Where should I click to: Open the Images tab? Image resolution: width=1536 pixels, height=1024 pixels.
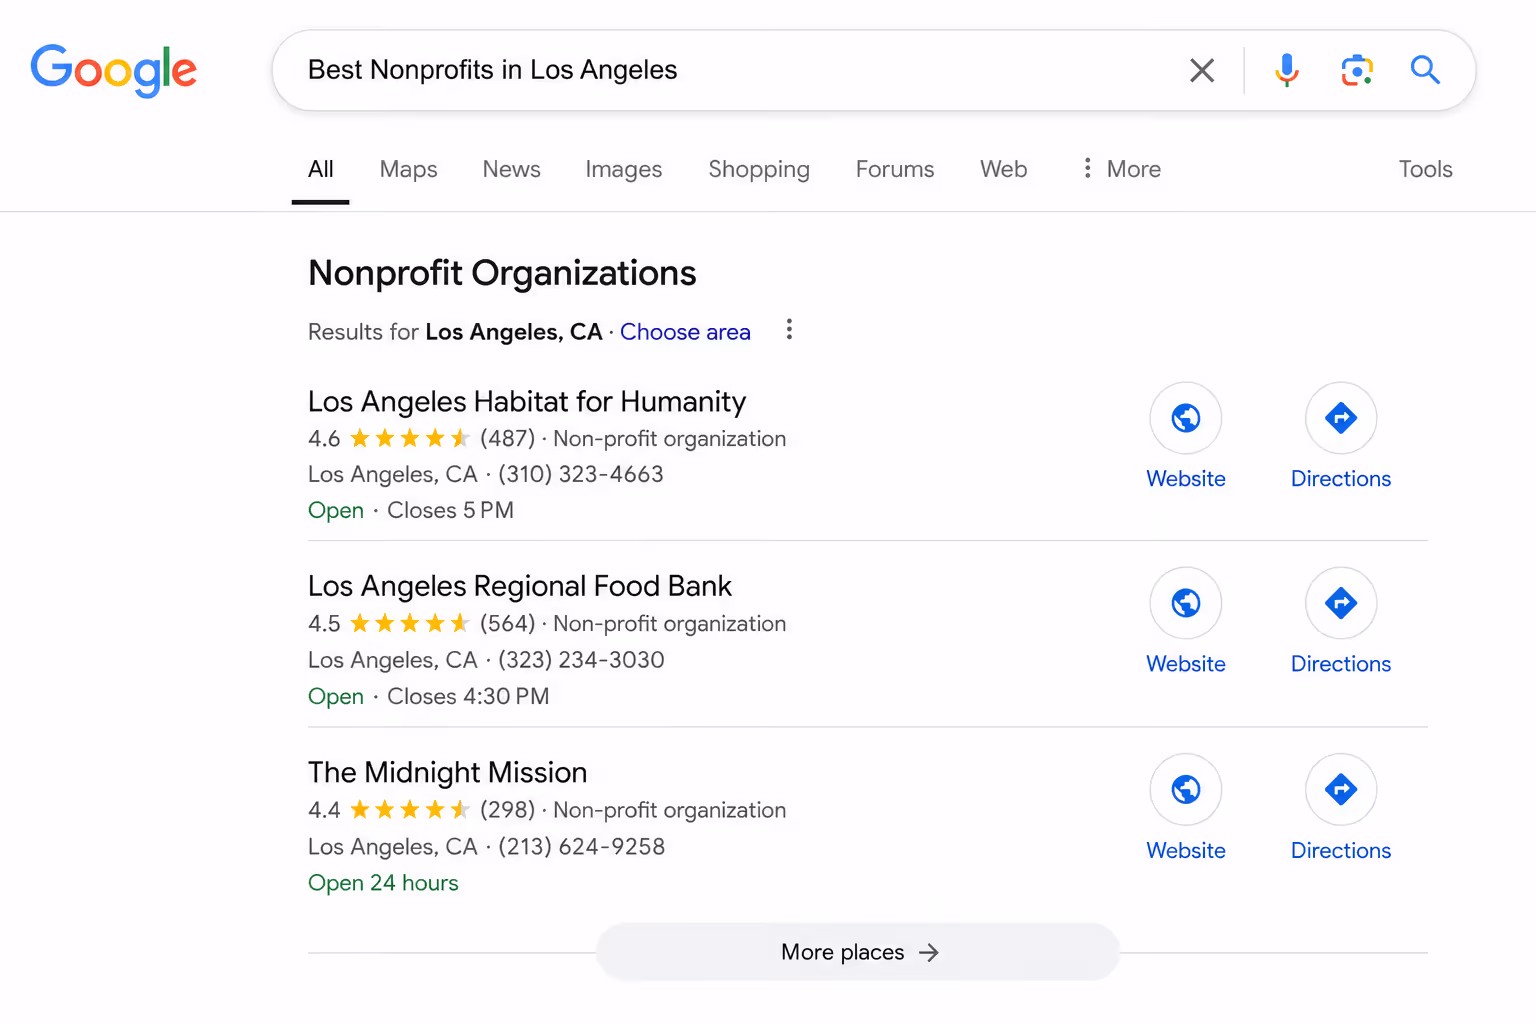point(623,169)
